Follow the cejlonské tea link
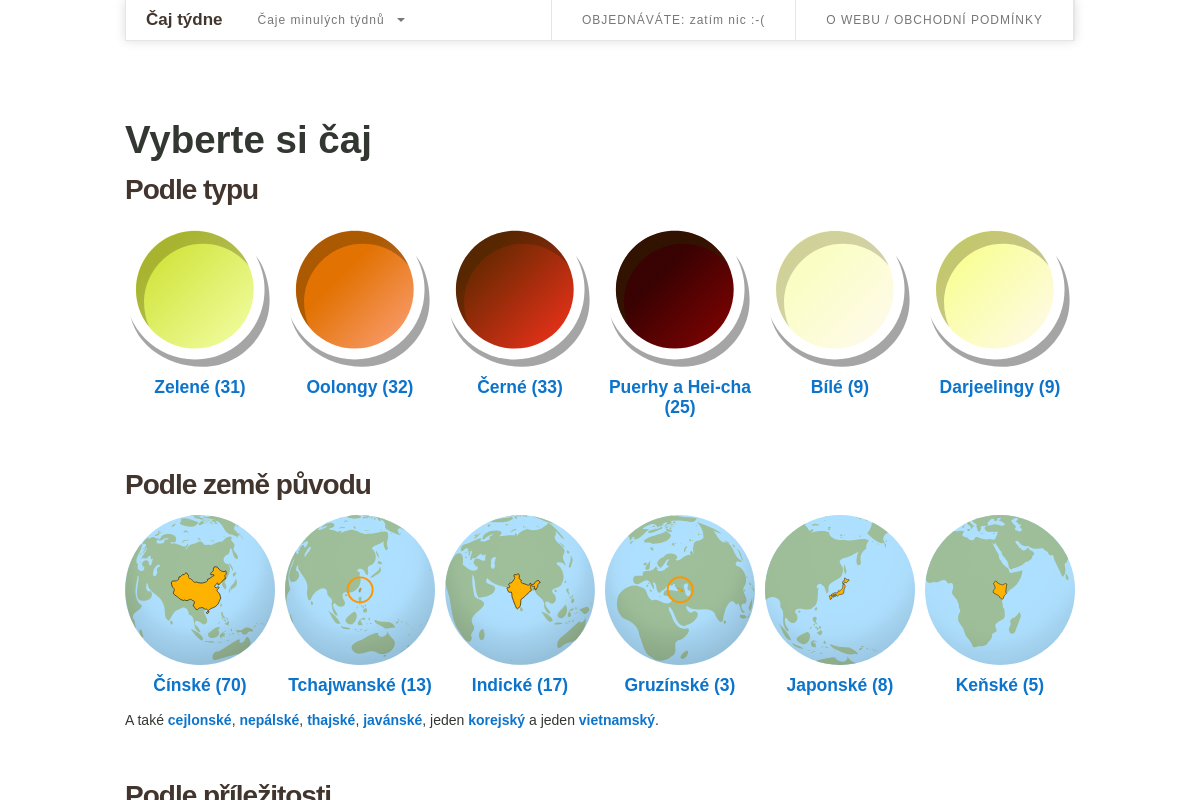The image size is (1200, 800). 200,720
